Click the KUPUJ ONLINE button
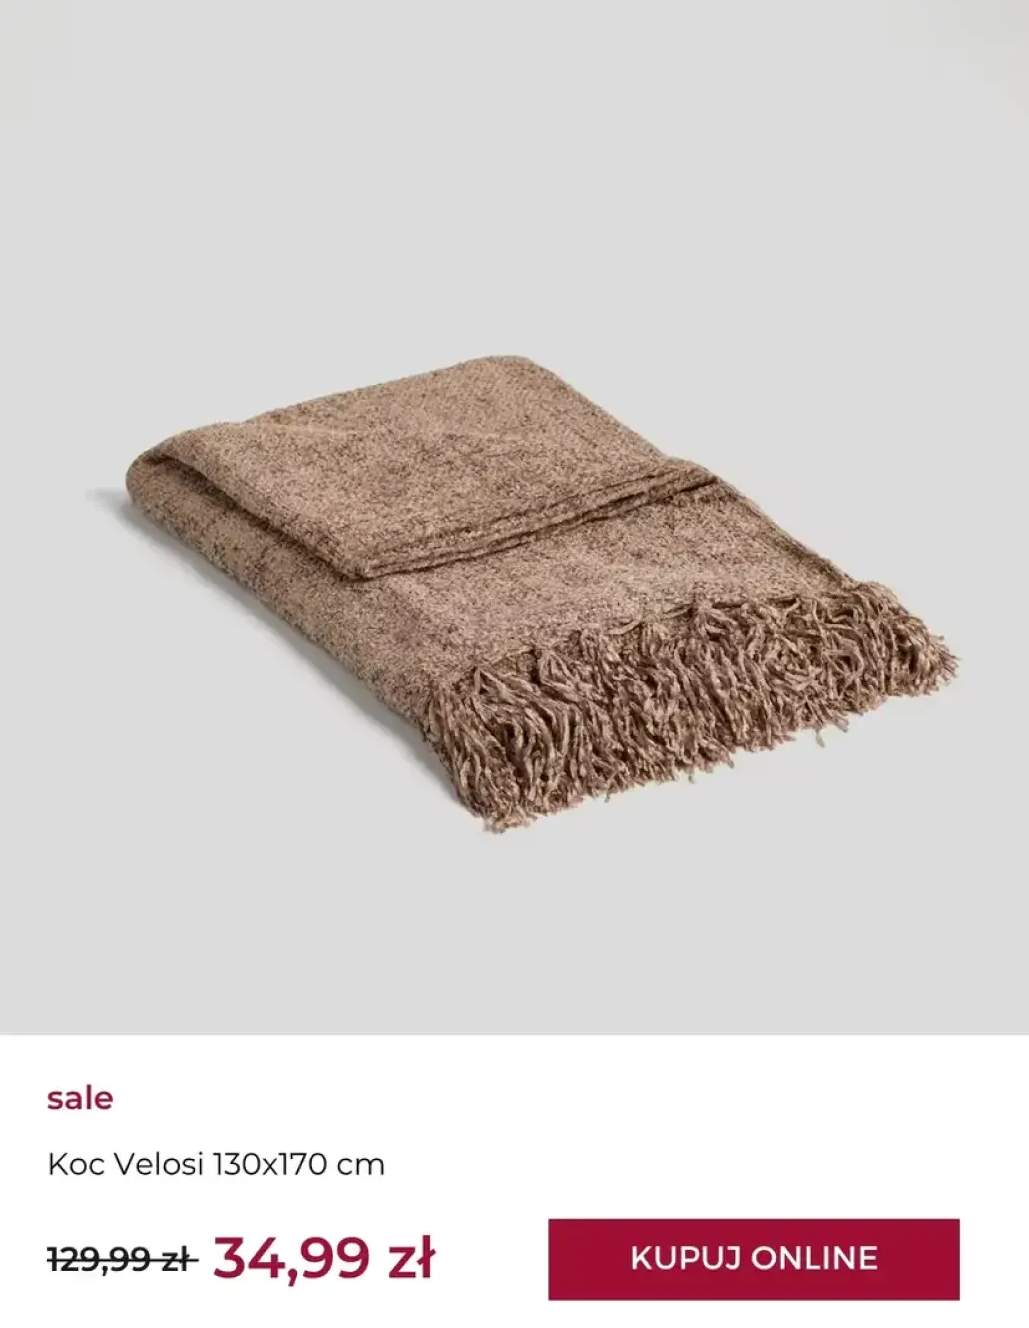The image size is (1029, 1328). (x=753, y=1258)
